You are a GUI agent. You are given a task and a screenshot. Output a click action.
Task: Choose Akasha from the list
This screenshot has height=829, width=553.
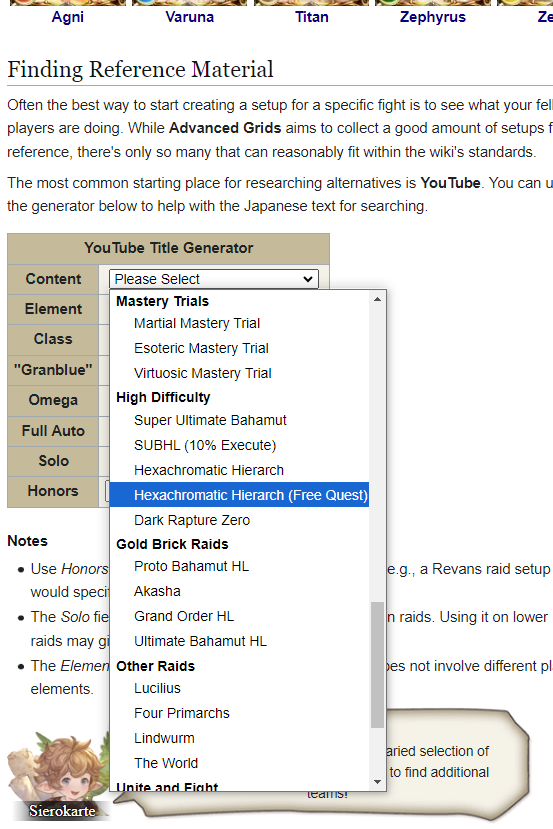pyautogui.click(x=239, y=591)
